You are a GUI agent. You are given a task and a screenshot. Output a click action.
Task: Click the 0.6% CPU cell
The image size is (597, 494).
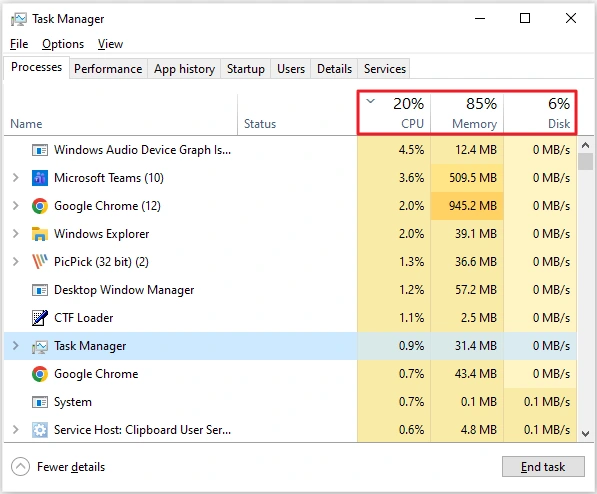[x=394, y=430]
